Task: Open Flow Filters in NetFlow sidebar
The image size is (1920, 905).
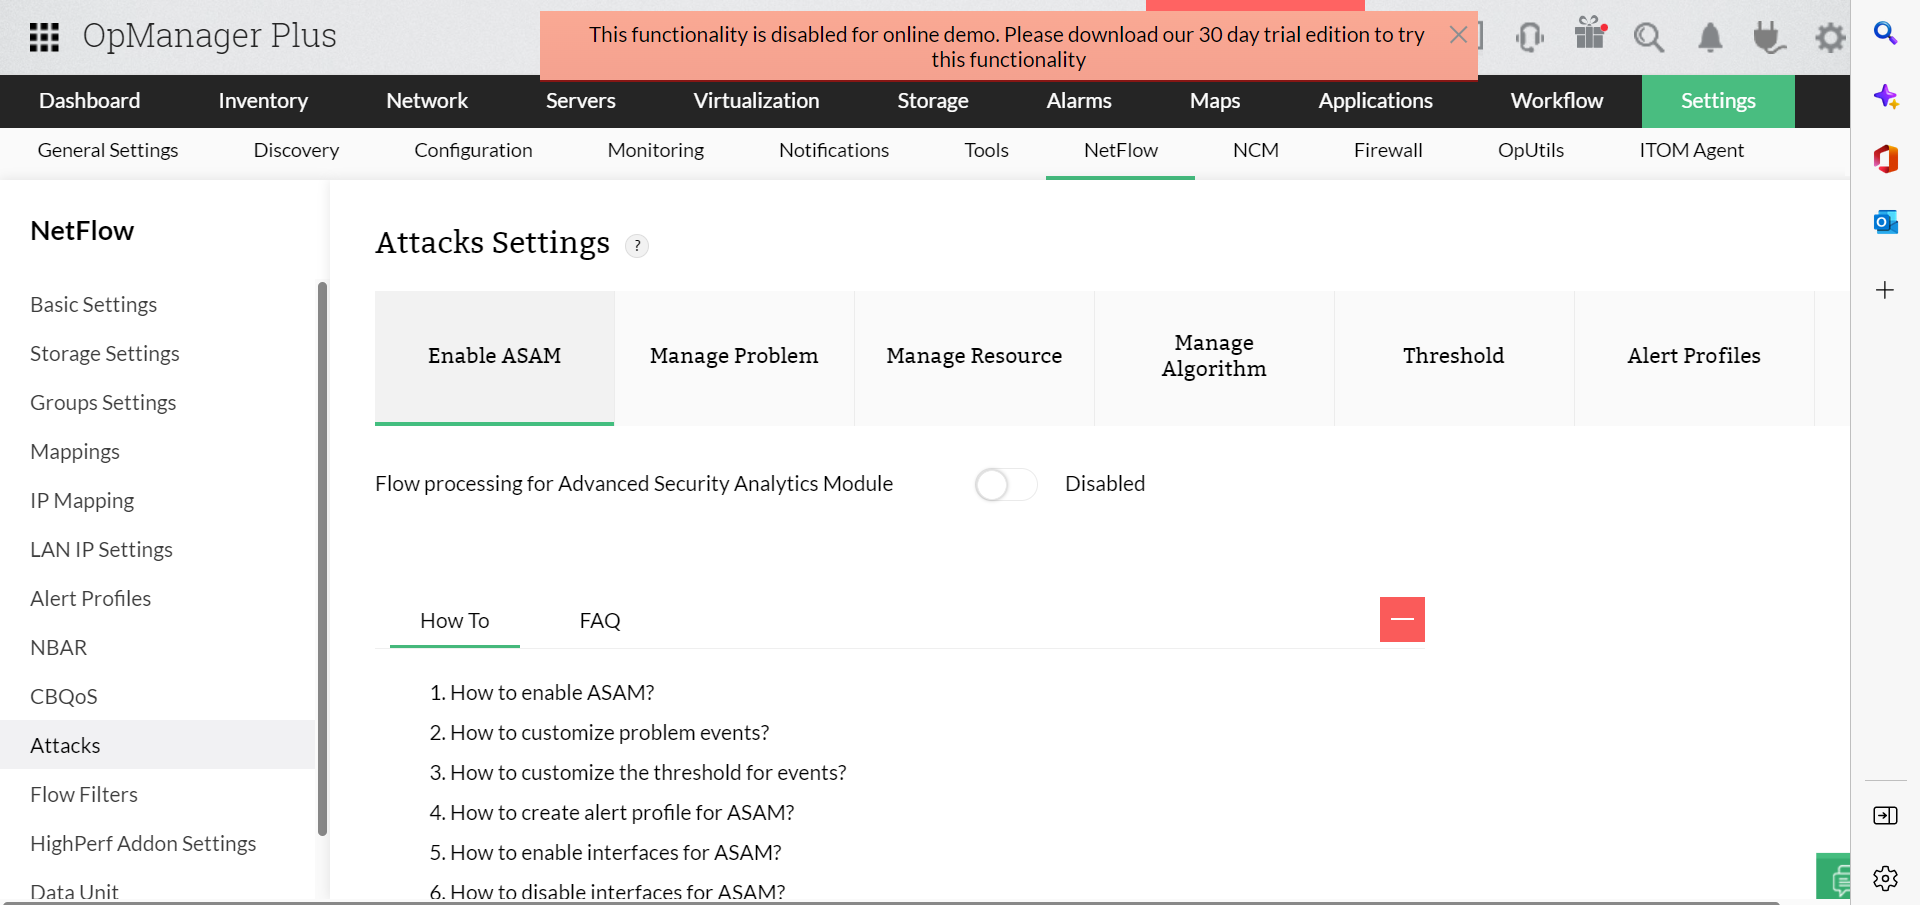Action: tap(84, 795)
